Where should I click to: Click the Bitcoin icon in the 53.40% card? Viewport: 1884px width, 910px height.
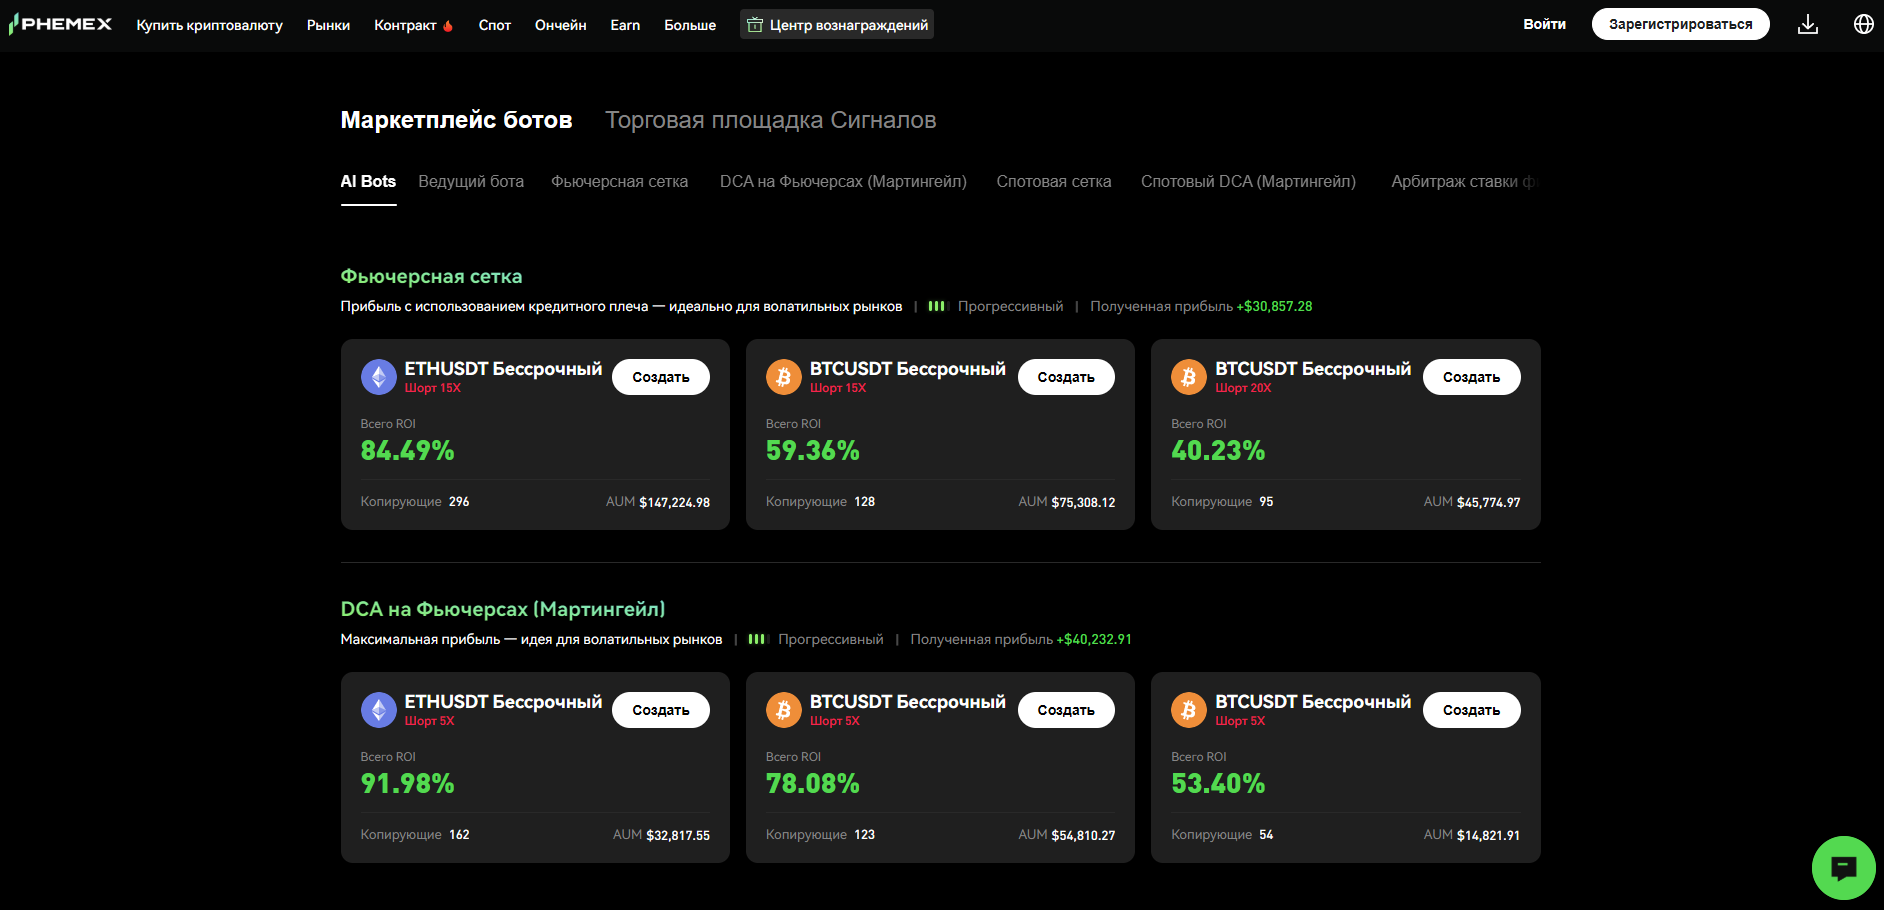[x=1188, y=710]
